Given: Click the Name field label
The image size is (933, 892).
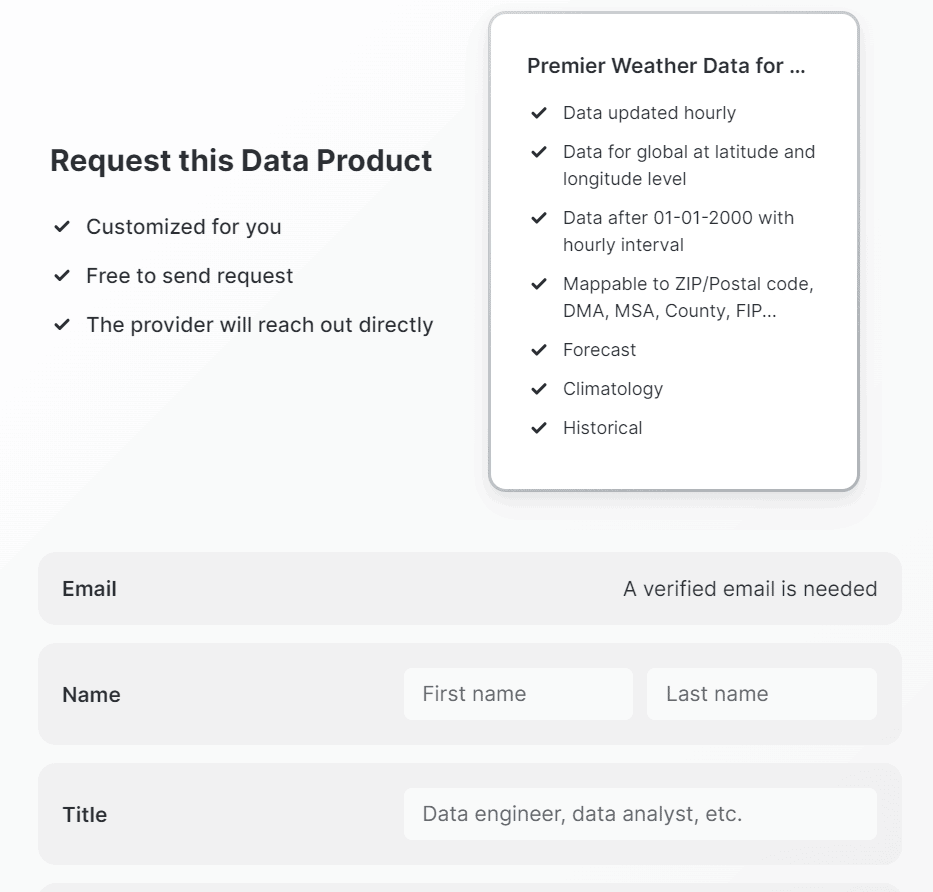Looking at the screenshot, I should click(x=92, y=694).
